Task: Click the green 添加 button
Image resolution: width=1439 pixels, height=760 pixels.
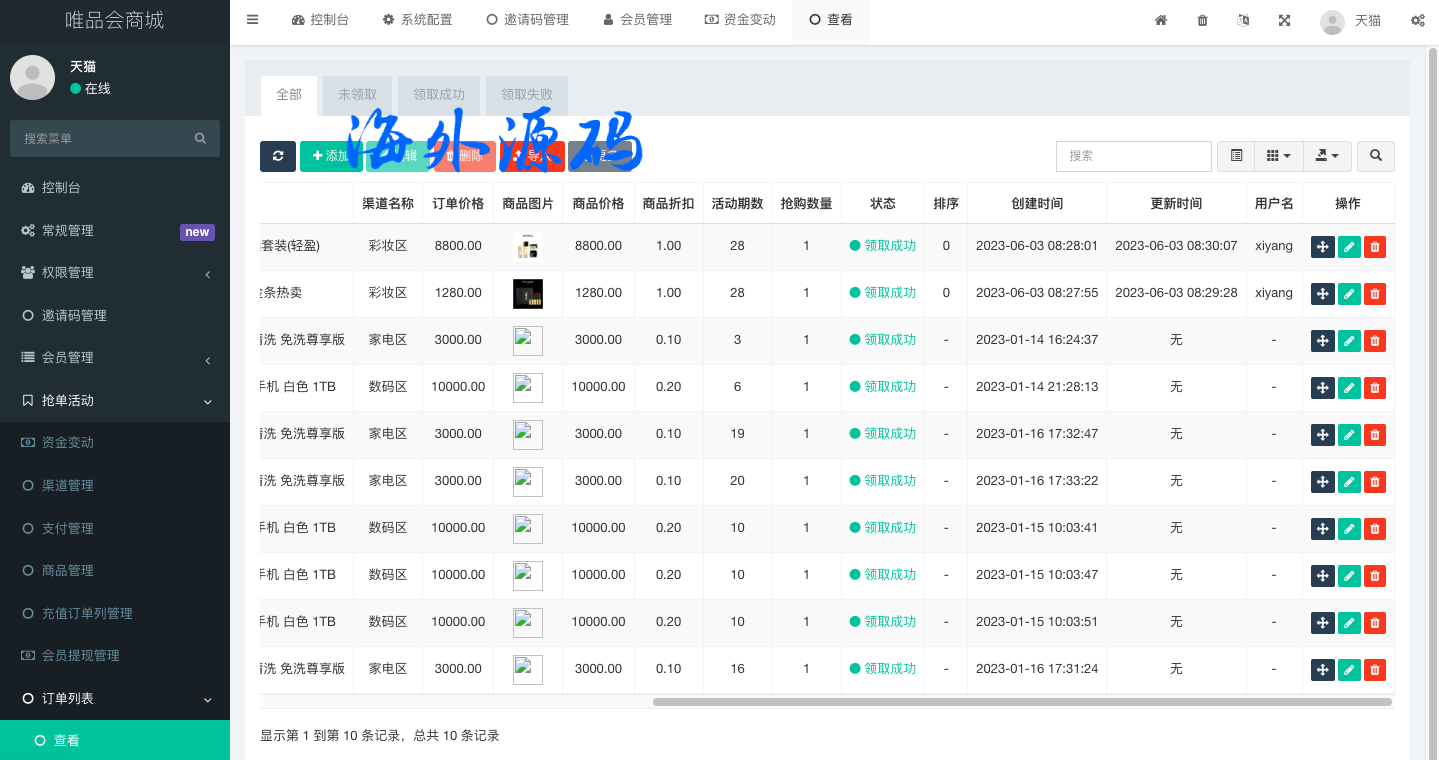Action: click(330, 156)
